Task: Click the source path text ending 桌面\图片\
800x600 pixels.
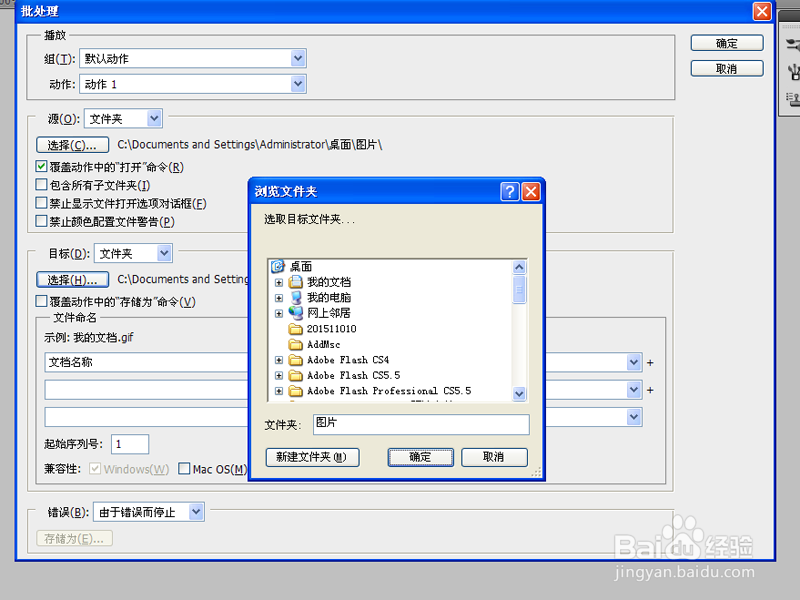Action: [x=249, y=145]
